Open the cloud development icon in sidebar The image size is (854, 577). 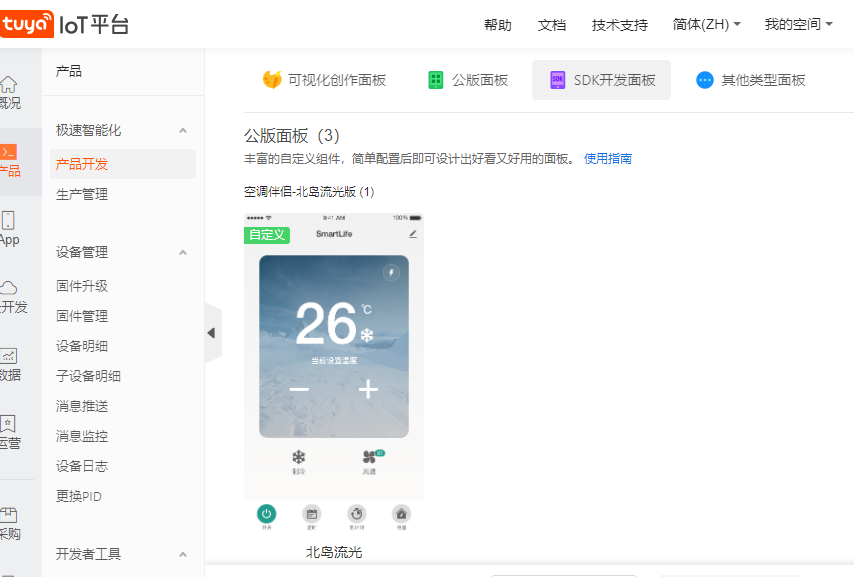click(9, 288)
